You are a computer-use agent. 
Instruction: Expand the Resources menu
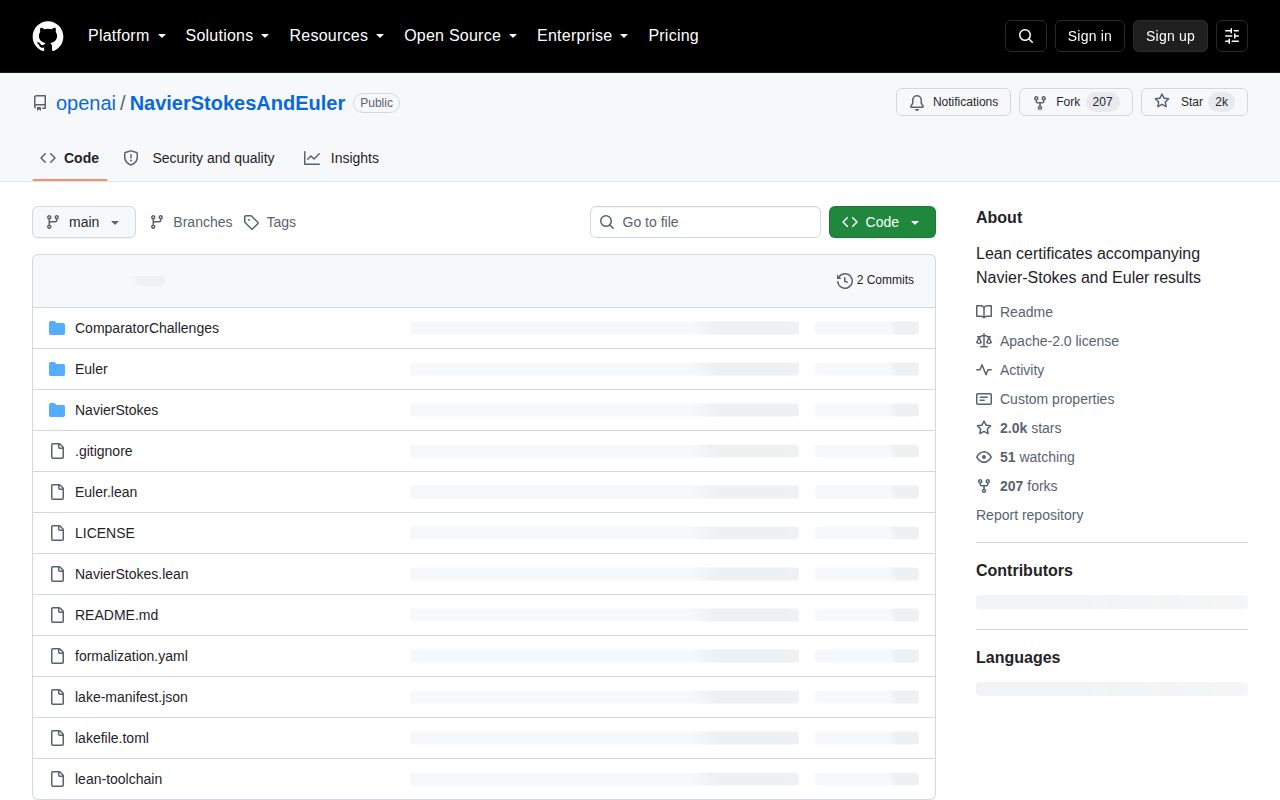coord(337,36)
